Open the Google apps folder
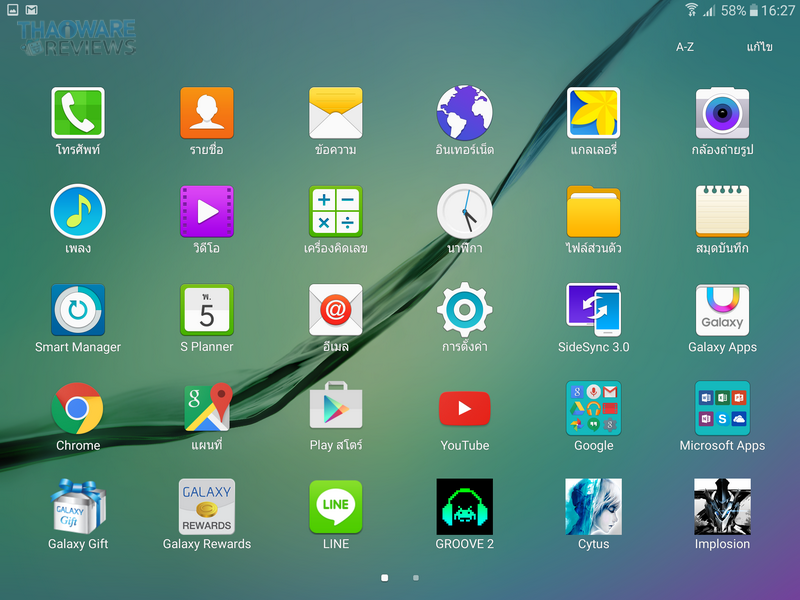 click(593, 408)
